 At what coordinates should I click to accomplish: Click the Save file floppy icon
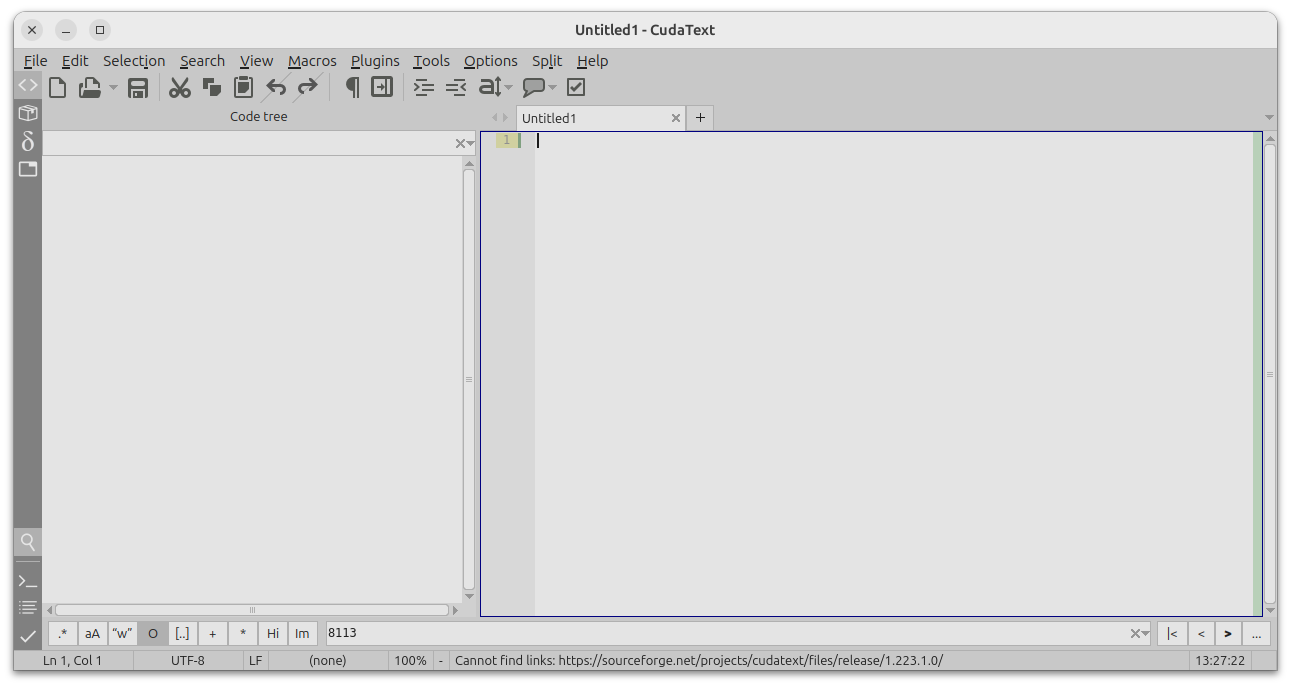pos(138,88)
